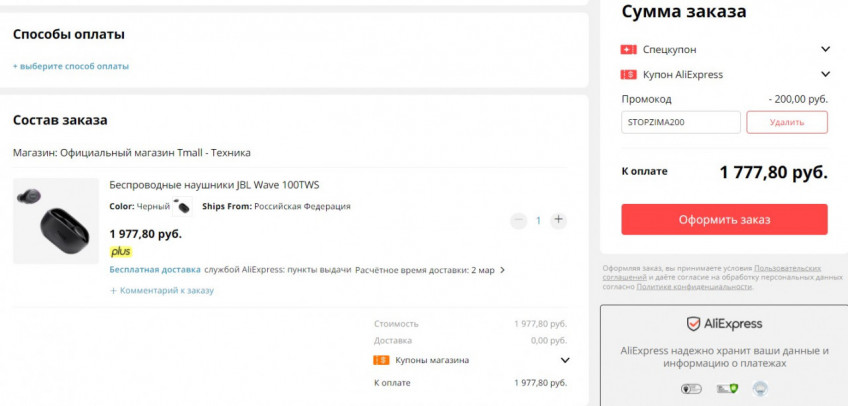Click the Доставка 0,00 руб. value
Image resolution: width=848 pixels, height=406 pixels.
[x=549, y=341]
